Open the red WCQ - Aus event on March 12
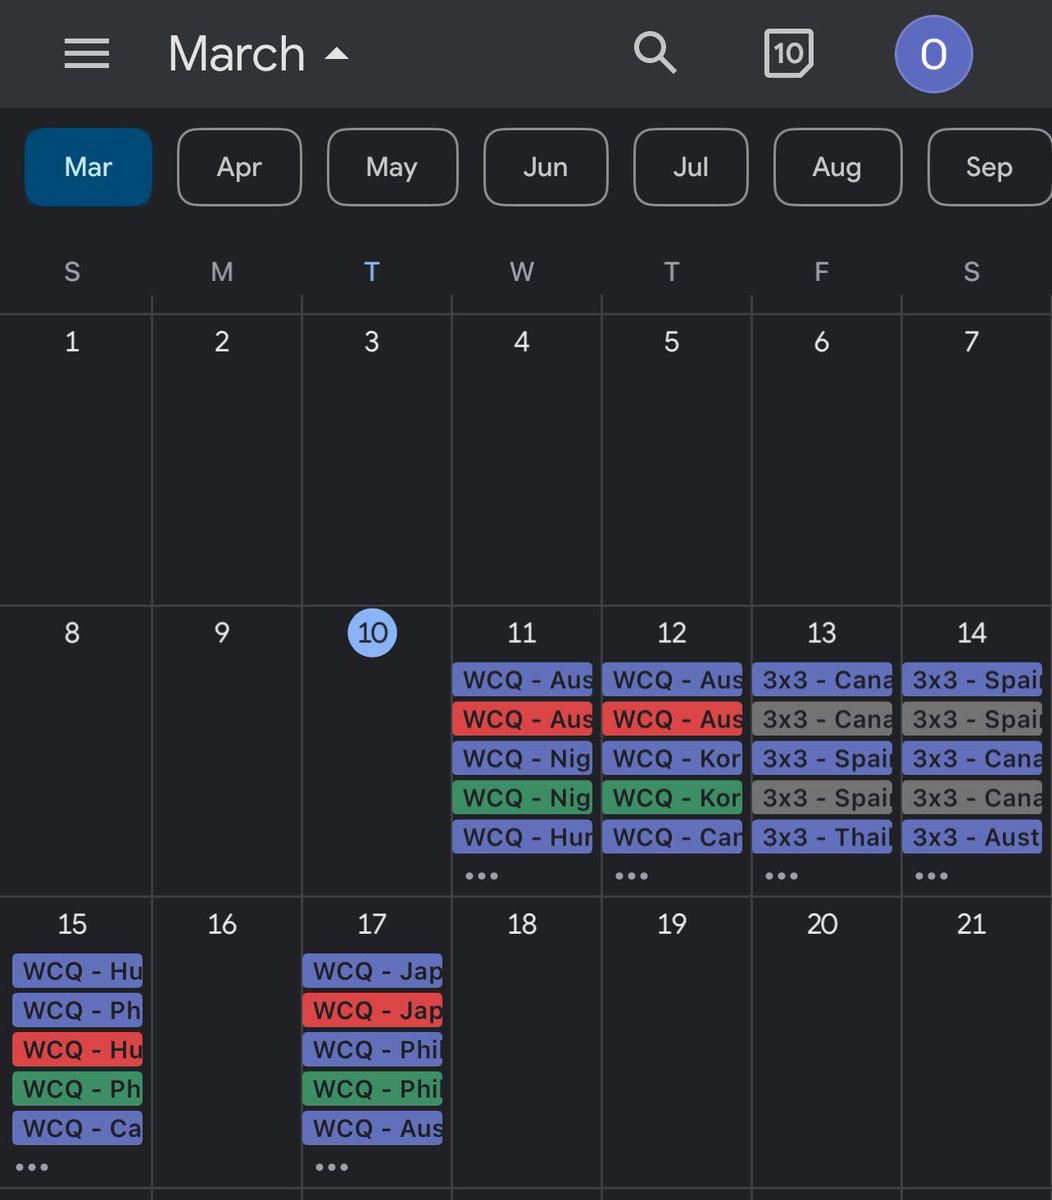Image resolution: width=1052 pixels, height=1200 pixels. point(672,719)
